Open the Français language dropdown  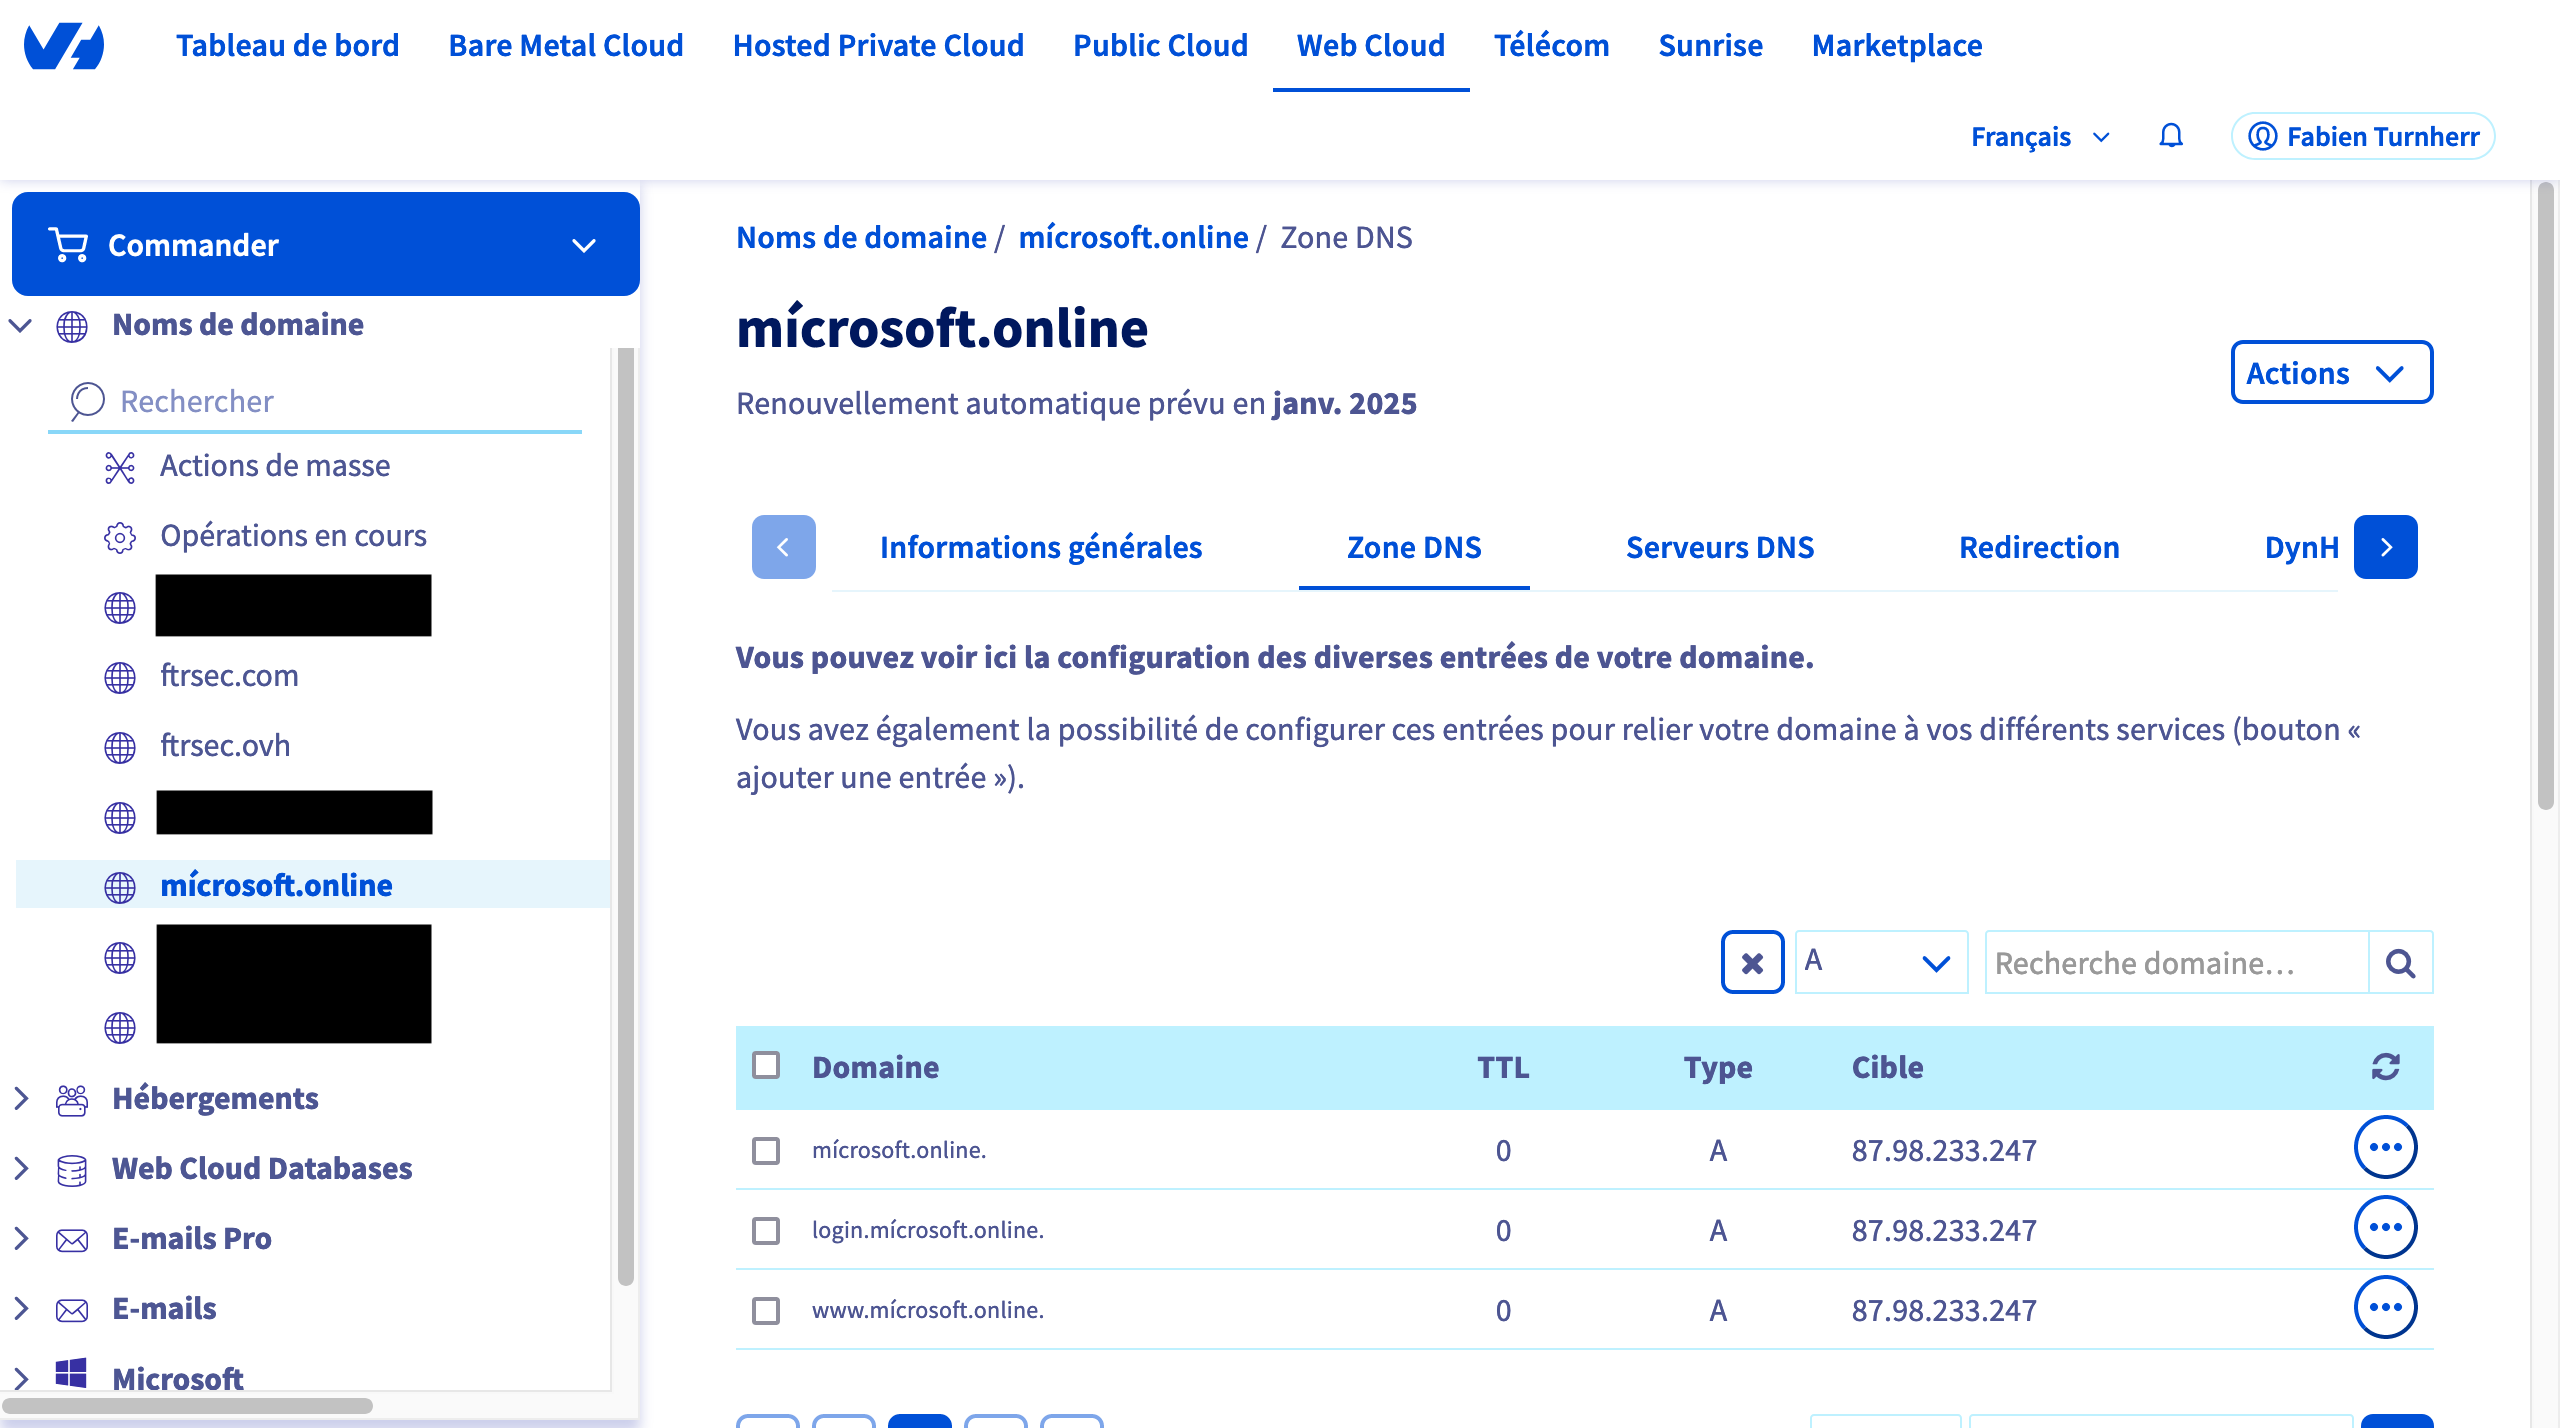(2040, 136)
